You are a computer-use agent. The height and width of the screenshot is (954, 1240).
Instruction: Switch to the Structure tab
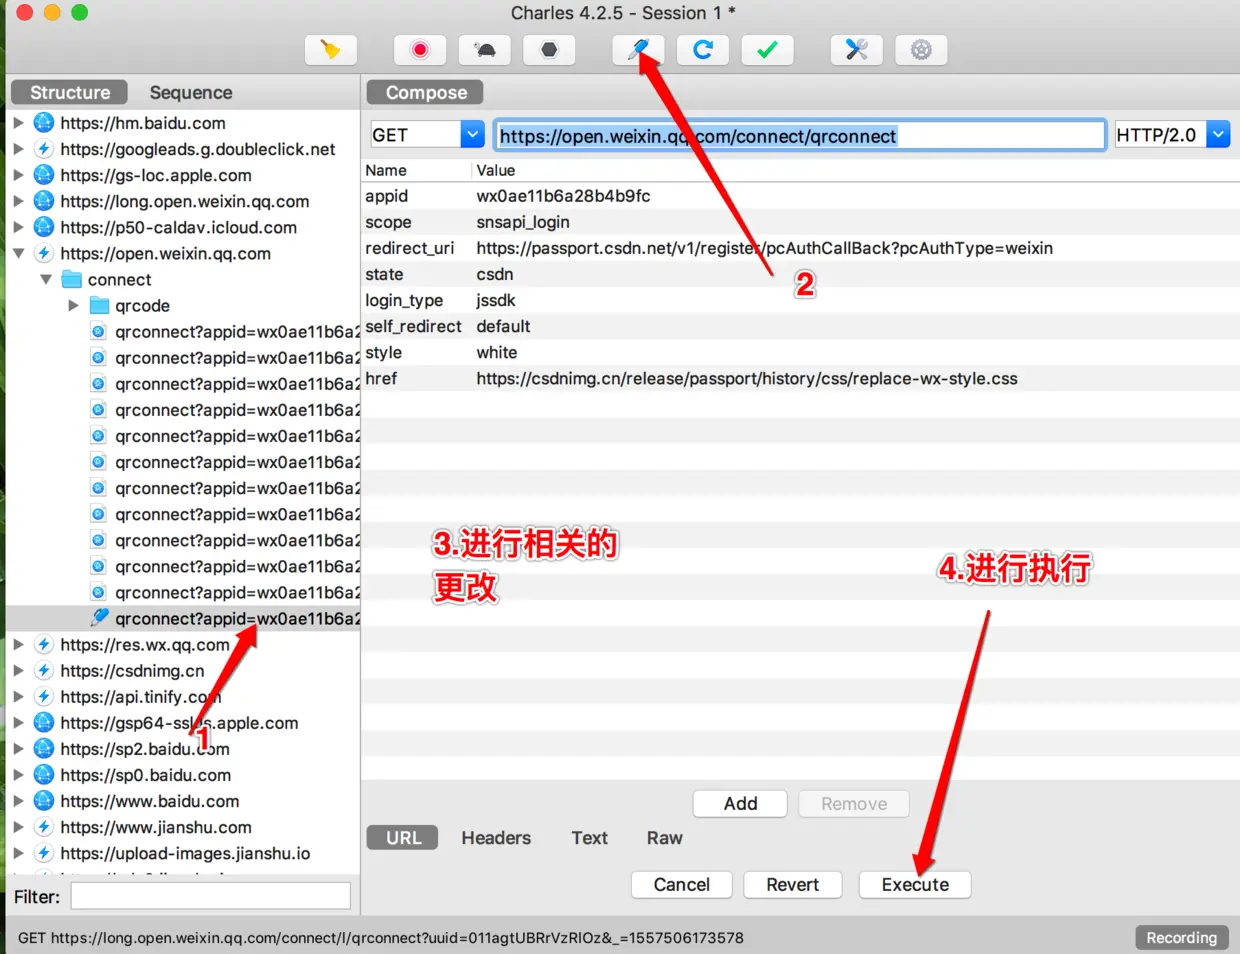coord(70,92)
